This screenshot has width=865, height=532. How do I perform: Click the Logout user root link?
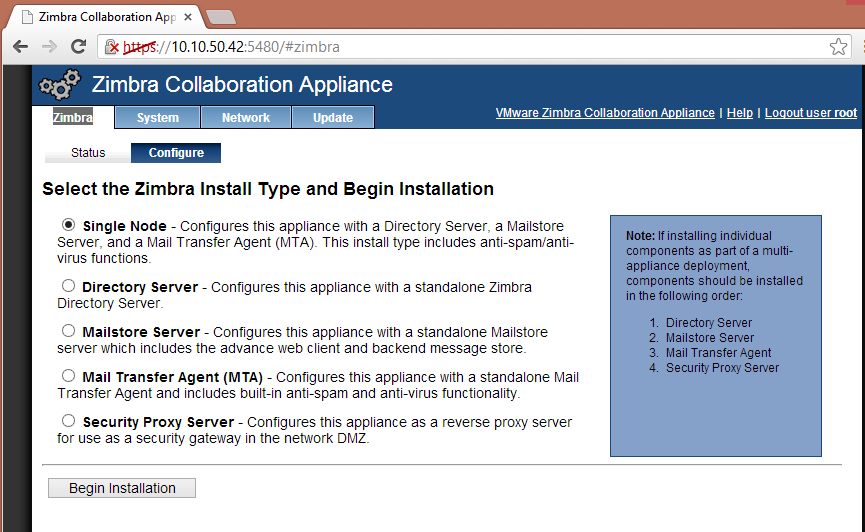pos(810,113)
